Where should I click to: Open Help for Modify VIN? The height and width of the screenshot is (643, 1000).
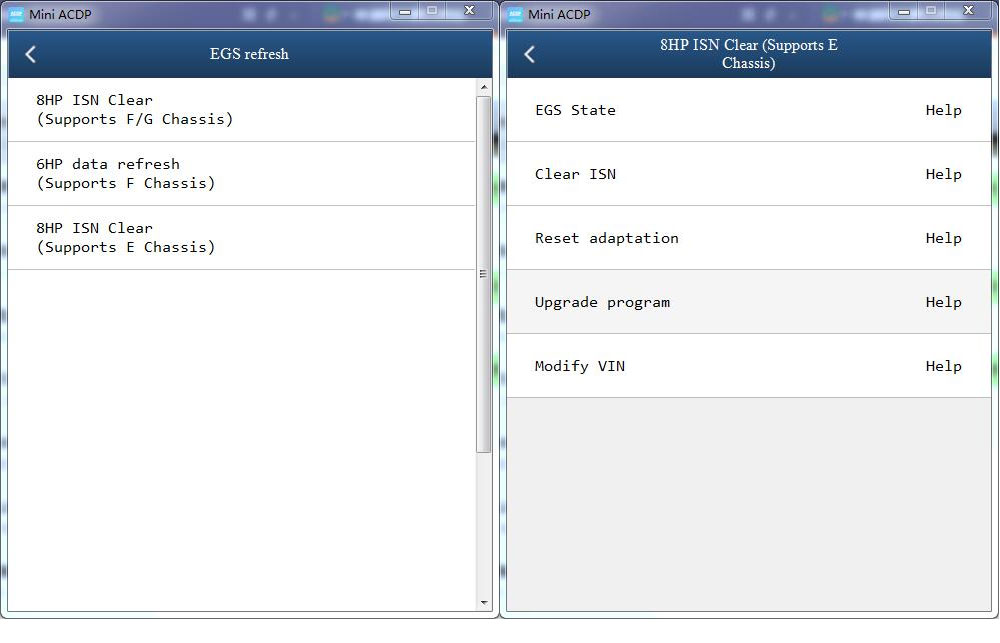pos(943,366)
